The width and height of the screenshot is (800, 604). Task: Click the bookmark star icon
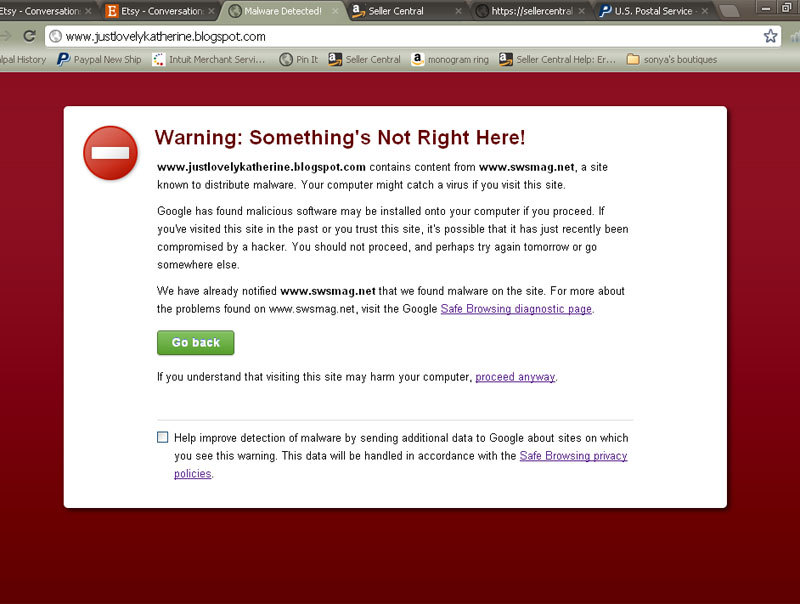(770, 36)
